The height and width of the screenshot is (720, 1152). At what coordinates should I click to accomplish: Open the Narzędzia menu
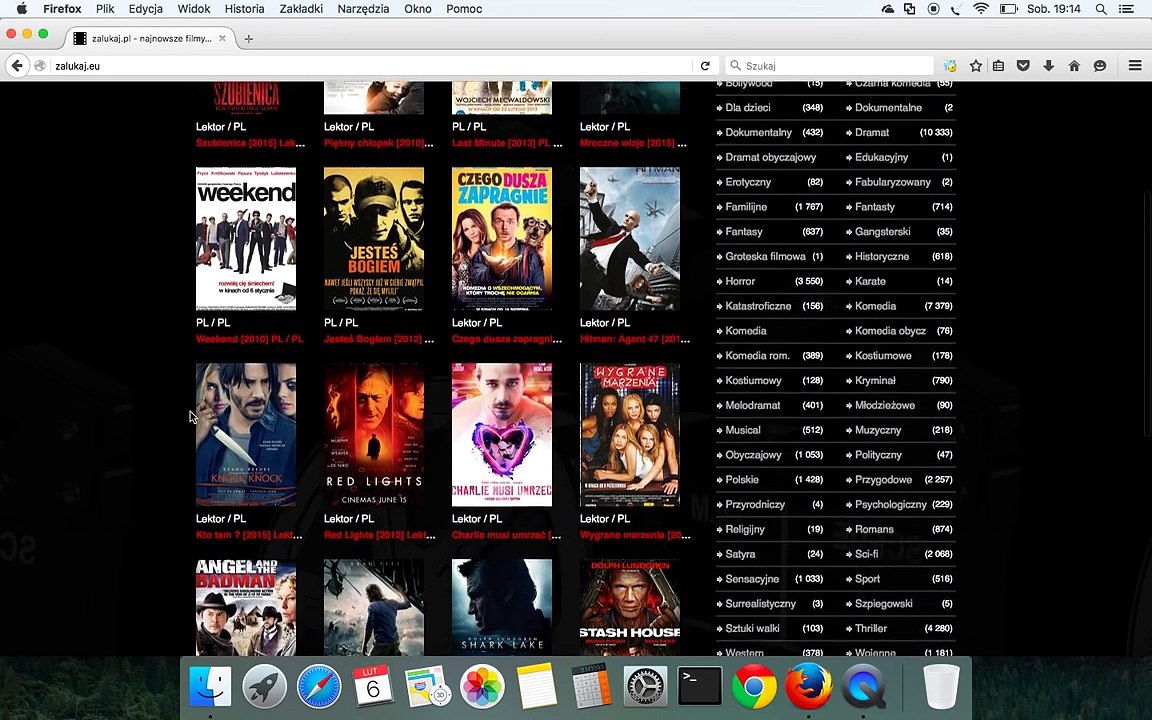tap(363, 9)
